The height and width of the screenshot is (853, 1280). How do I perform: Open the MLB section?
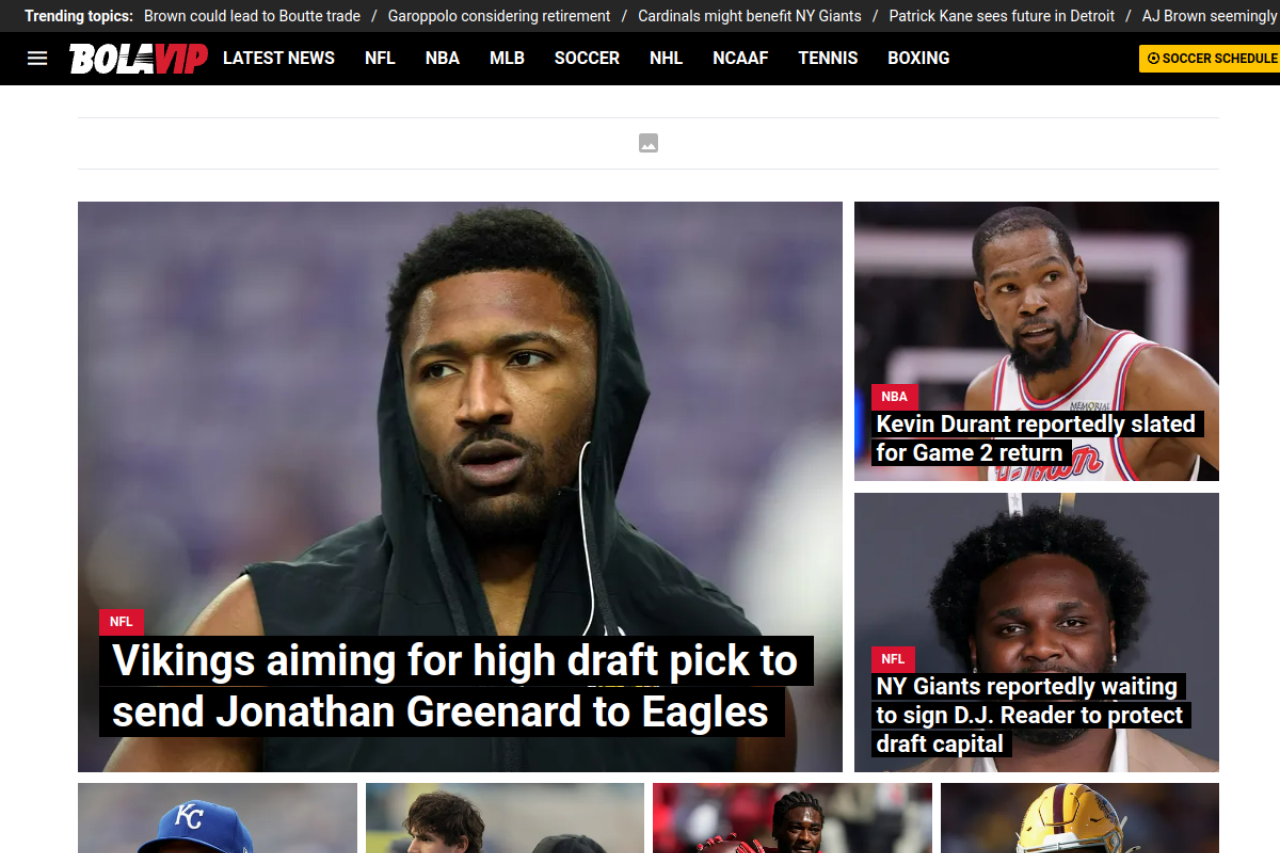507,58
